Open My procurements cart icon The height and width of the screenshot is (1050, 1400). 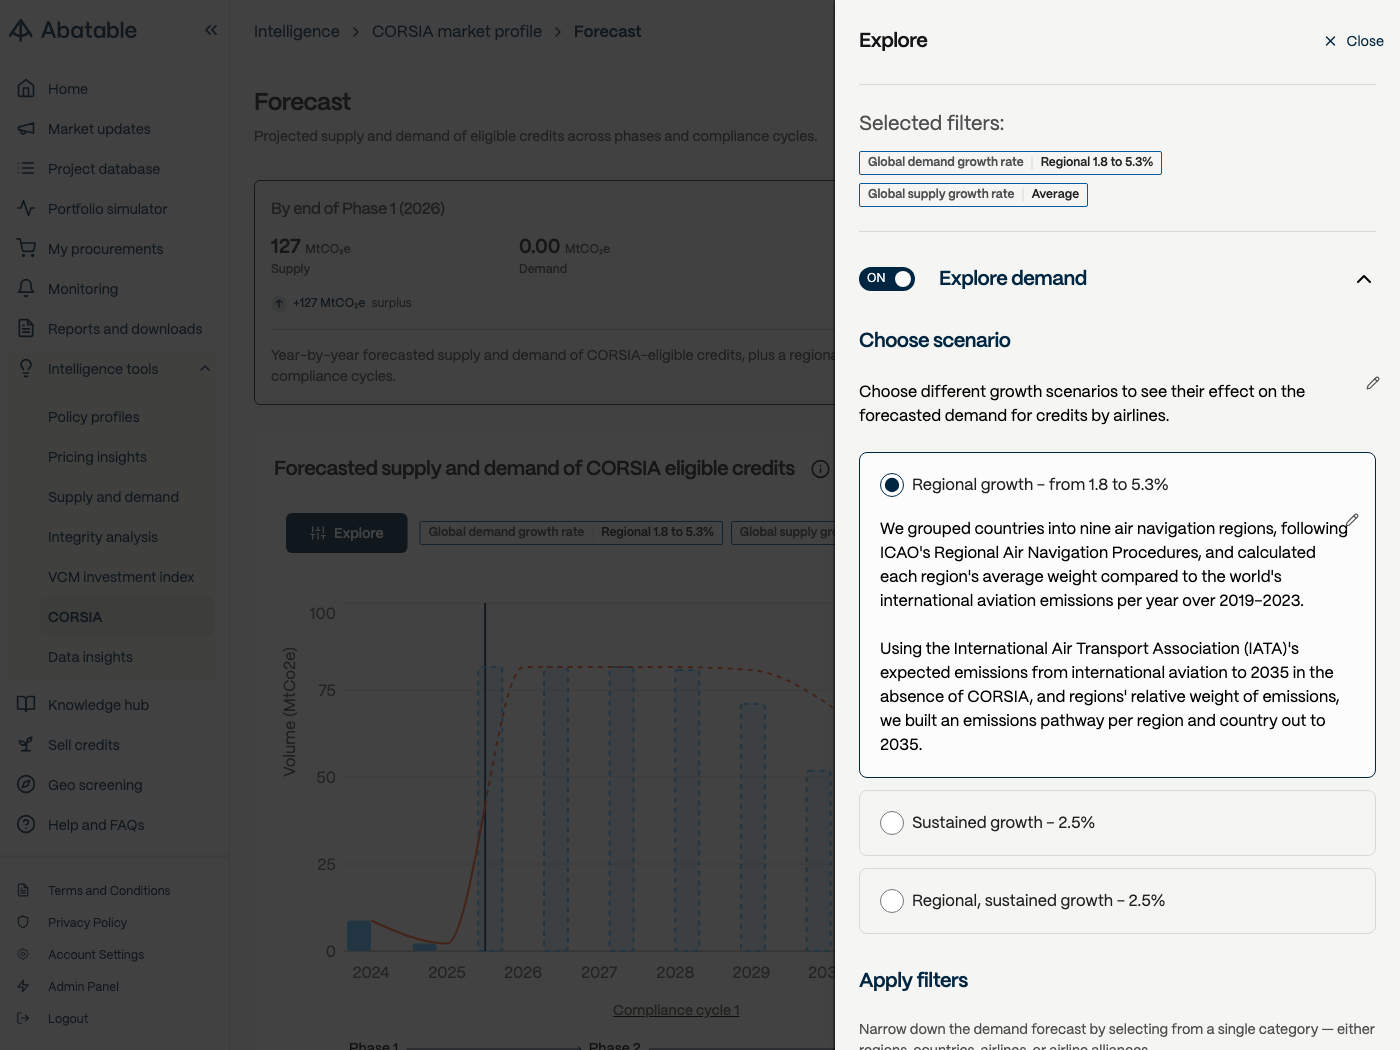coord(27,248)
